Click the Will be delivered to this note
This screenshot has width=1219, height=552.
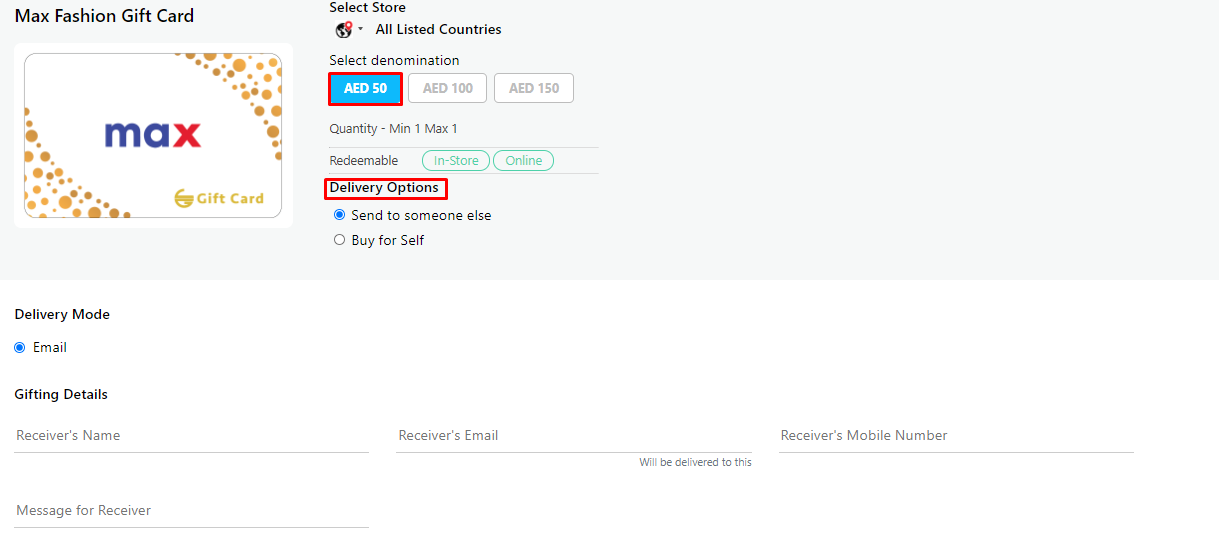[x=695, y=463]
